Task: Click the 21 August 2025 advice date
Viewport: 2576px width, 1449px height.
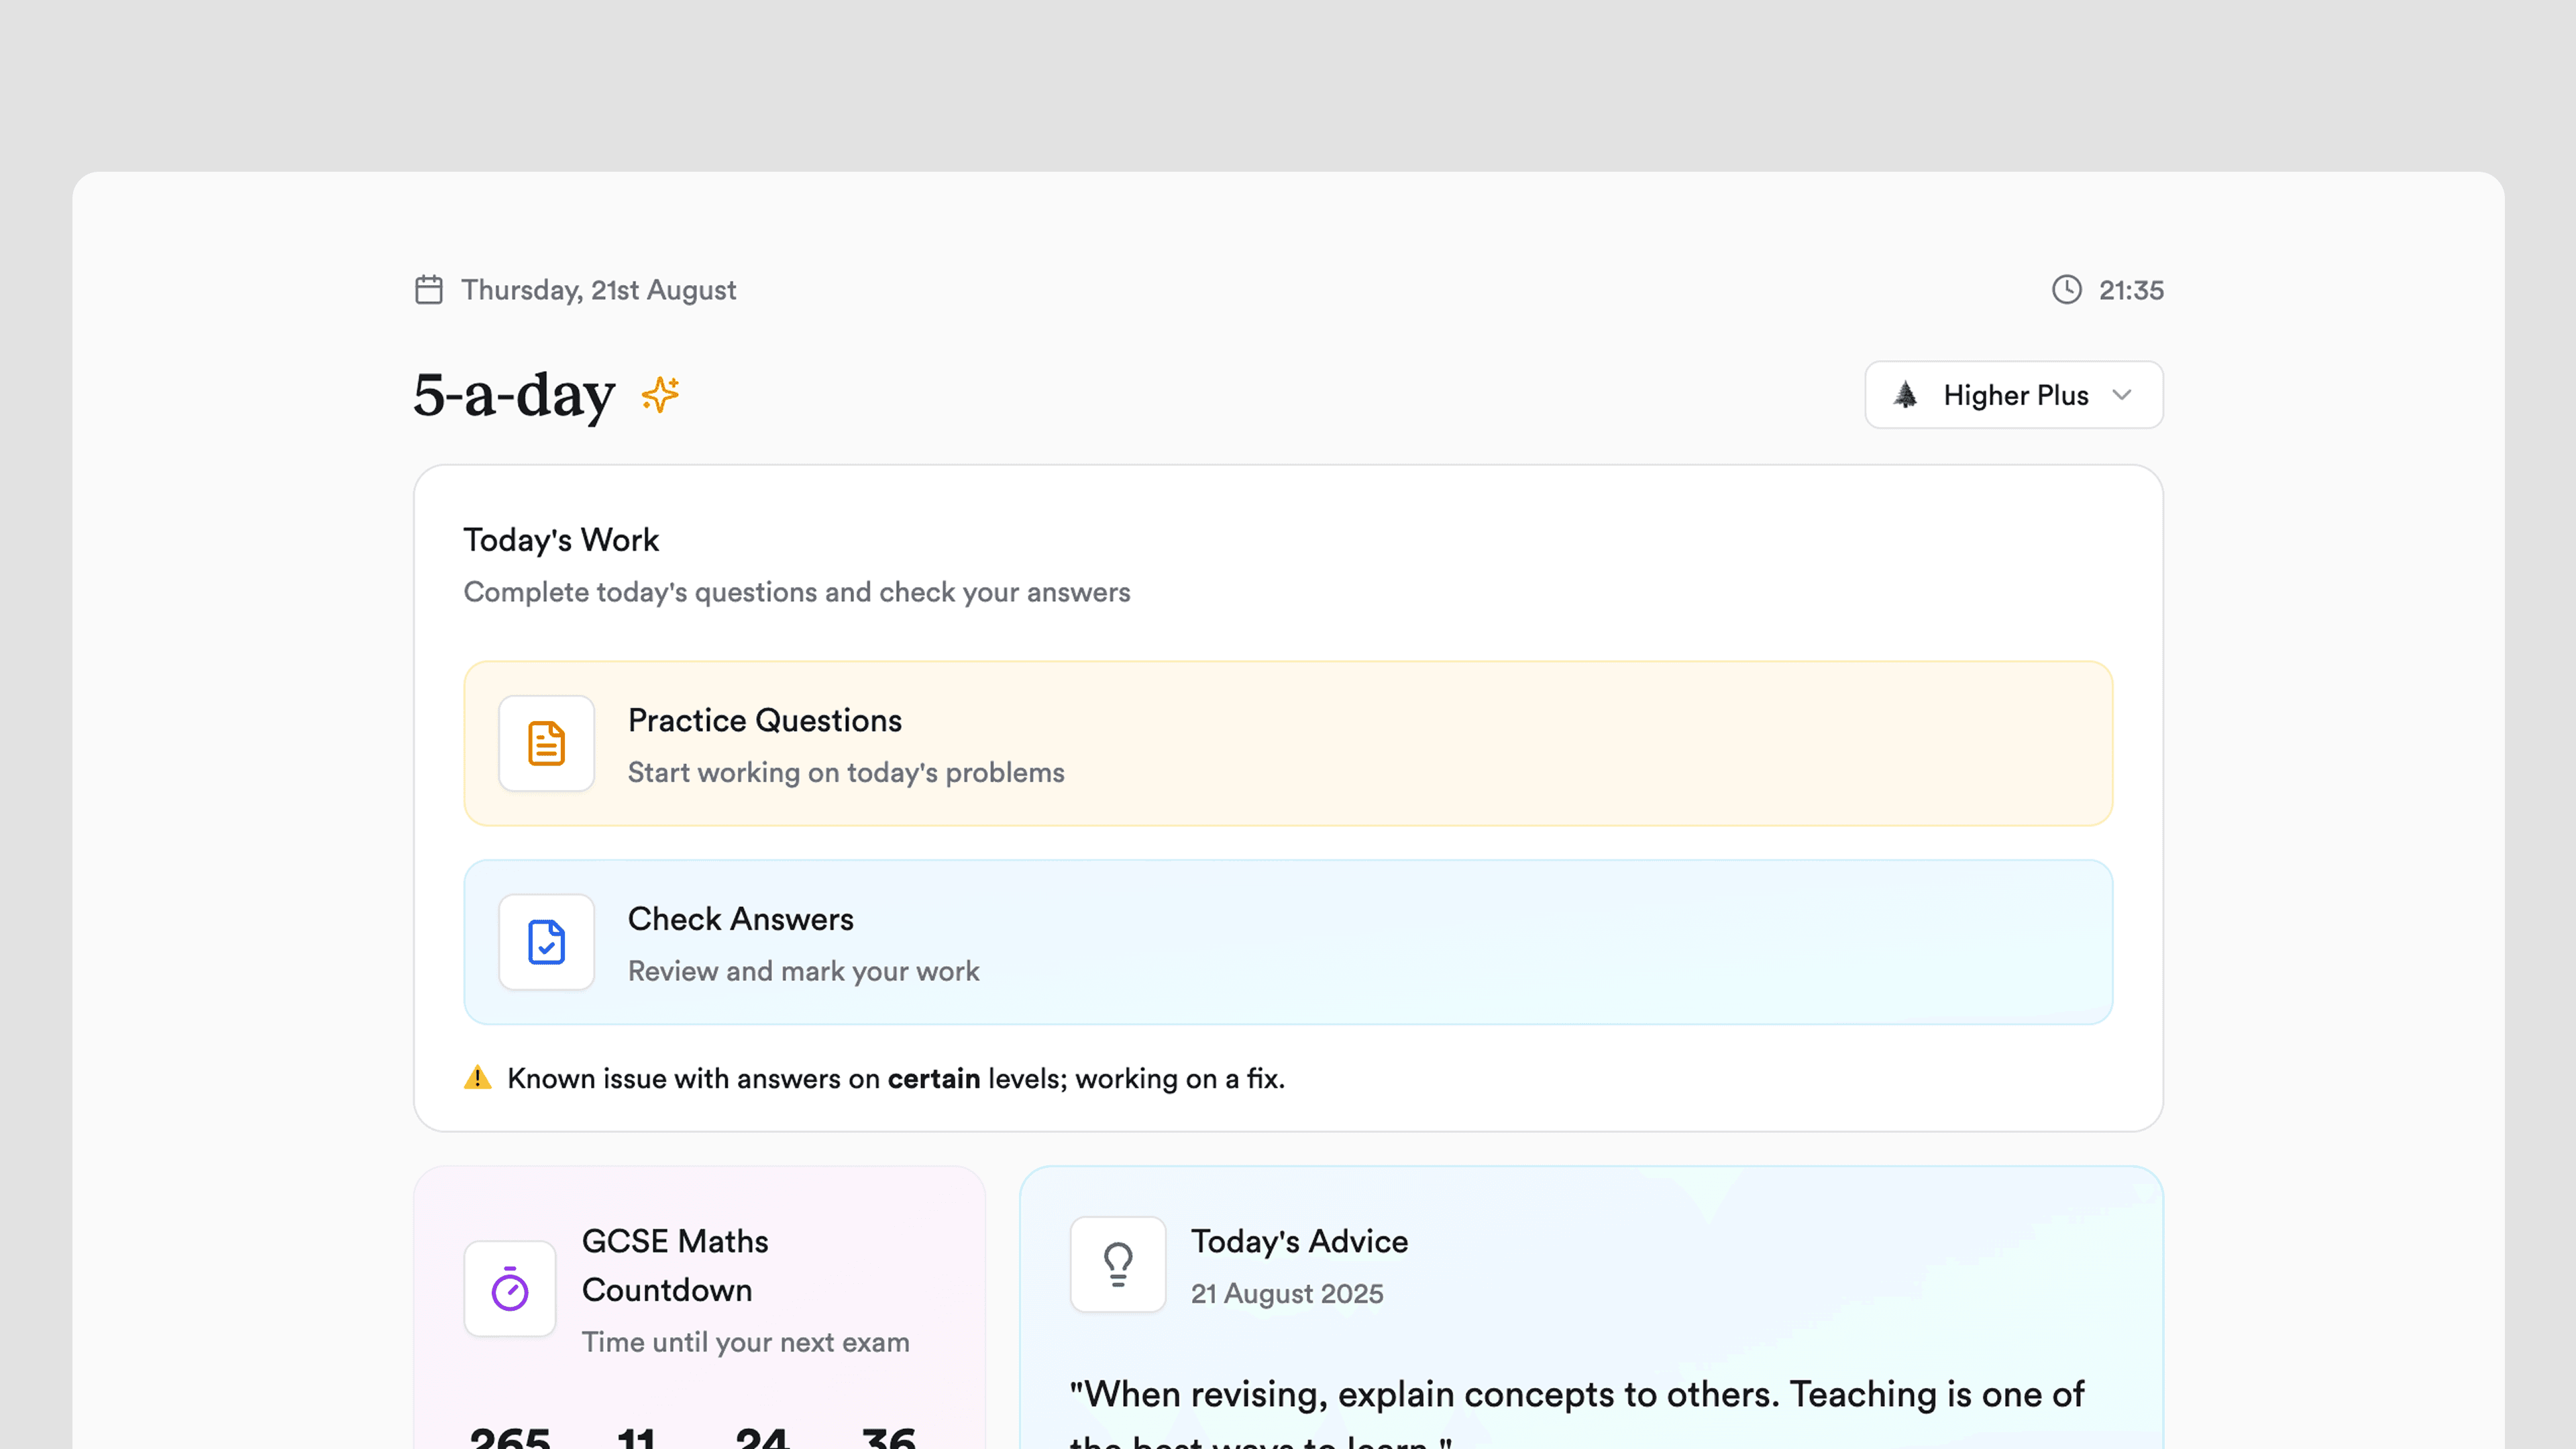Action: coord(1287,1293)
